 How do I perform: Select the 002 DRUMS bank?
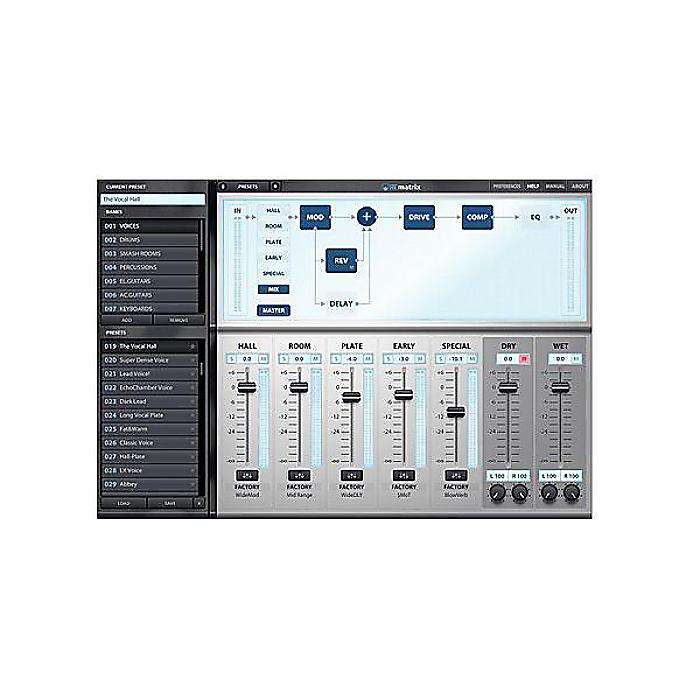click(x=150, y=240)
